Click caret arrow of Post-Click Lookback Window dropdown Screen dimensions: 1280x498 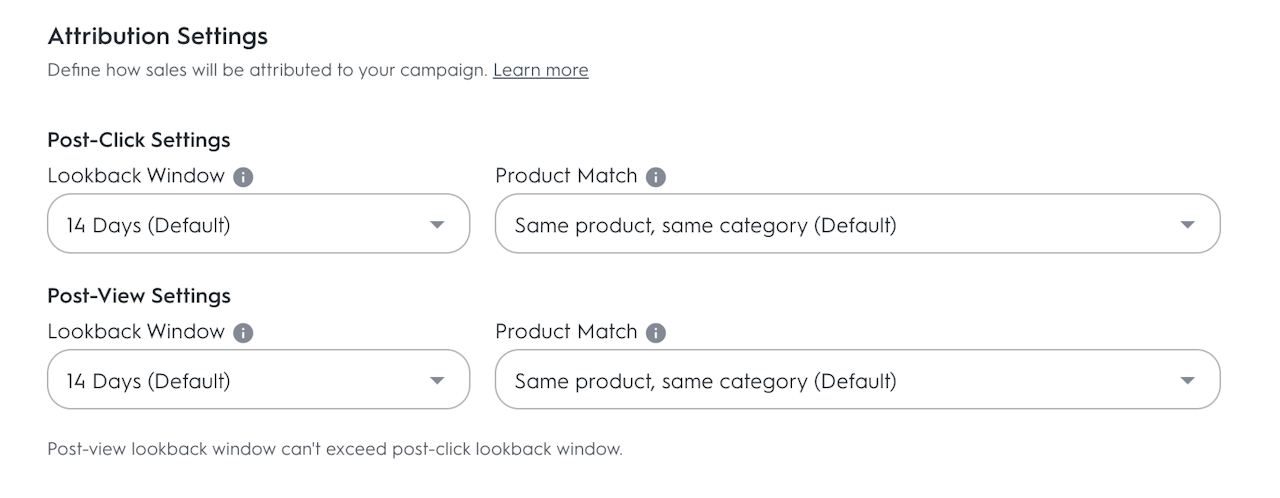(437, 225)
